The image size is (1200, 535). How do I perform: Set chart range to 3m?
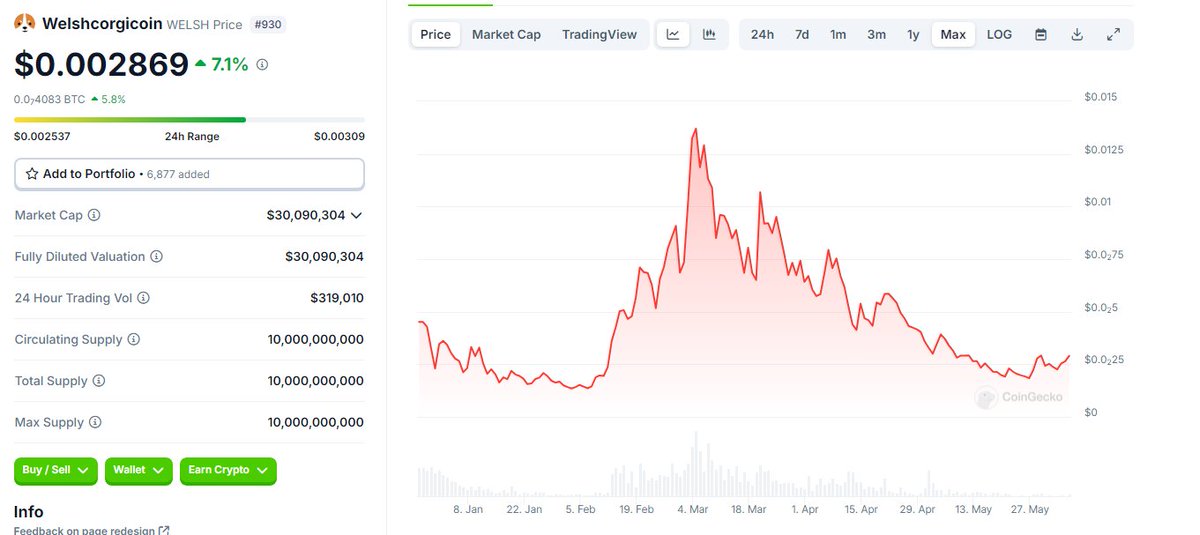pos(876,35)
